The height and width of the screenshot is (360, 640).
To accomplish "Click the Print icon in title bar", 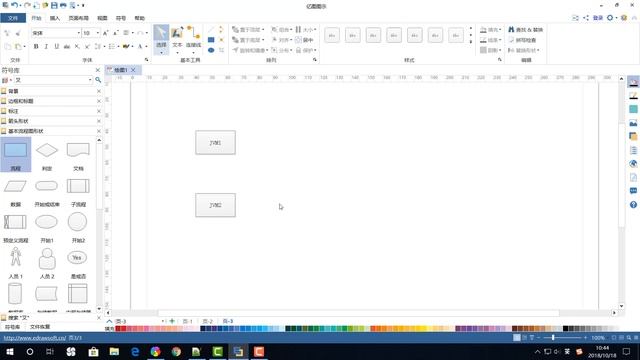I will click(x=63, y=5).
